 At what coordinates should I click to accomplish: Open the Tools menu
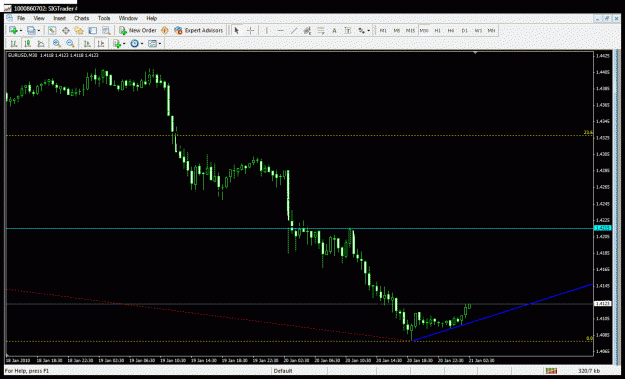(104, 18)
